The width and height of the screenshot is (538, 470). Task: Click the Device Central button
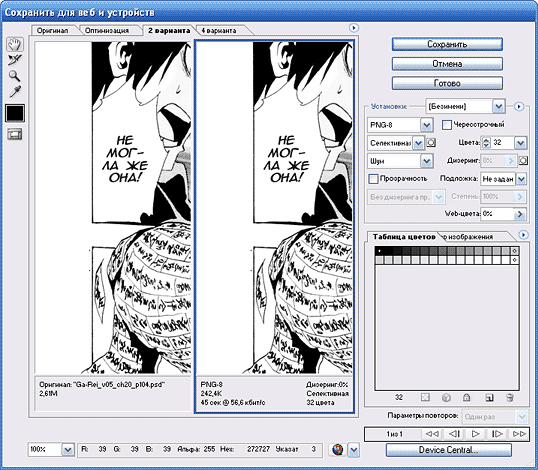click(448, 450)
